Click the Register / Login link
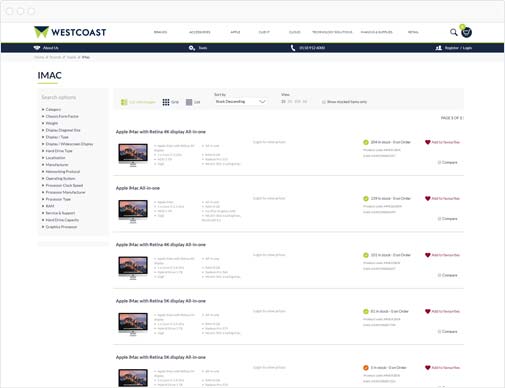Image resolution: width=505 pixels, height=388 pixels. coord(458,48)
